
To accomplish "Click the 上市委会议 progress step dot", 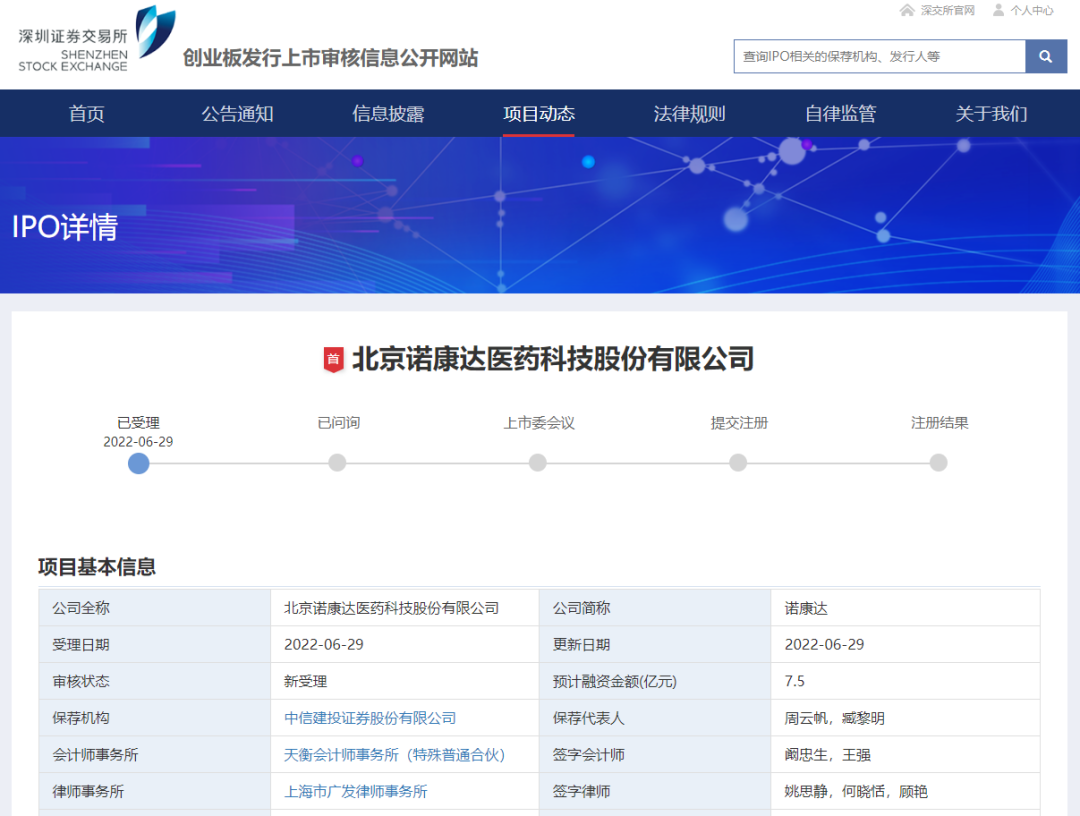I will tap(538, 463).
